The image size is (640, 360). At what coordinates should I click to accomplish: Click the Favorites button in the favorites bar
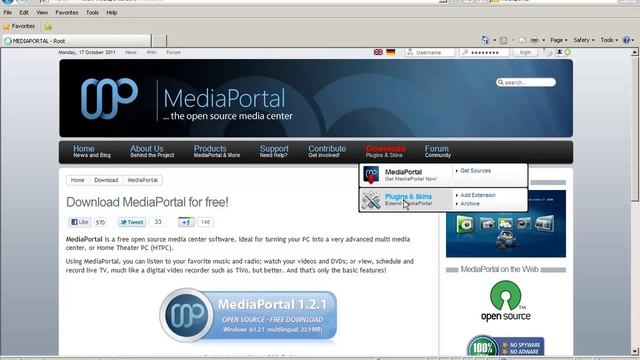(x=19, y=27)
